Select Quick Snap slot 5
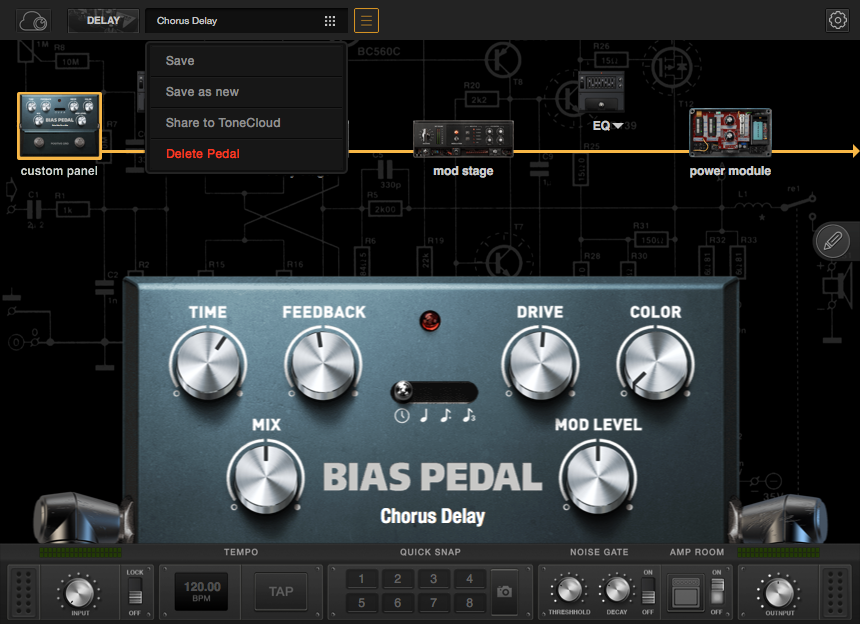The height and width of the screenshot is (624, 860). coord(361,603)
